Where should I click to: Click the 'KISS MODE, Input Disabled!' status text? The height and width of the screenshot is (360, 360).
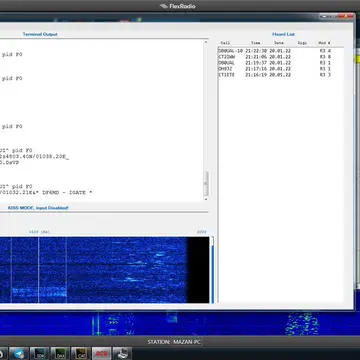pos(38,208)
